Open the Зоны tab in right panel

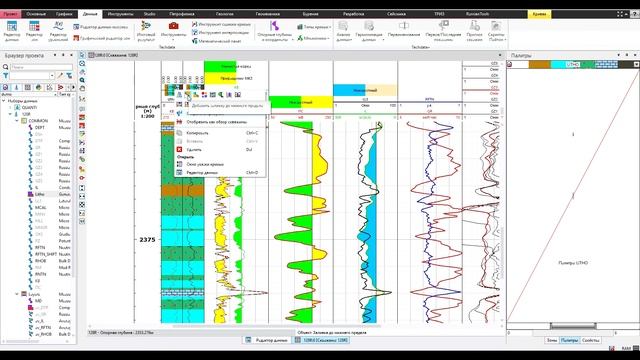coord(551,340)
